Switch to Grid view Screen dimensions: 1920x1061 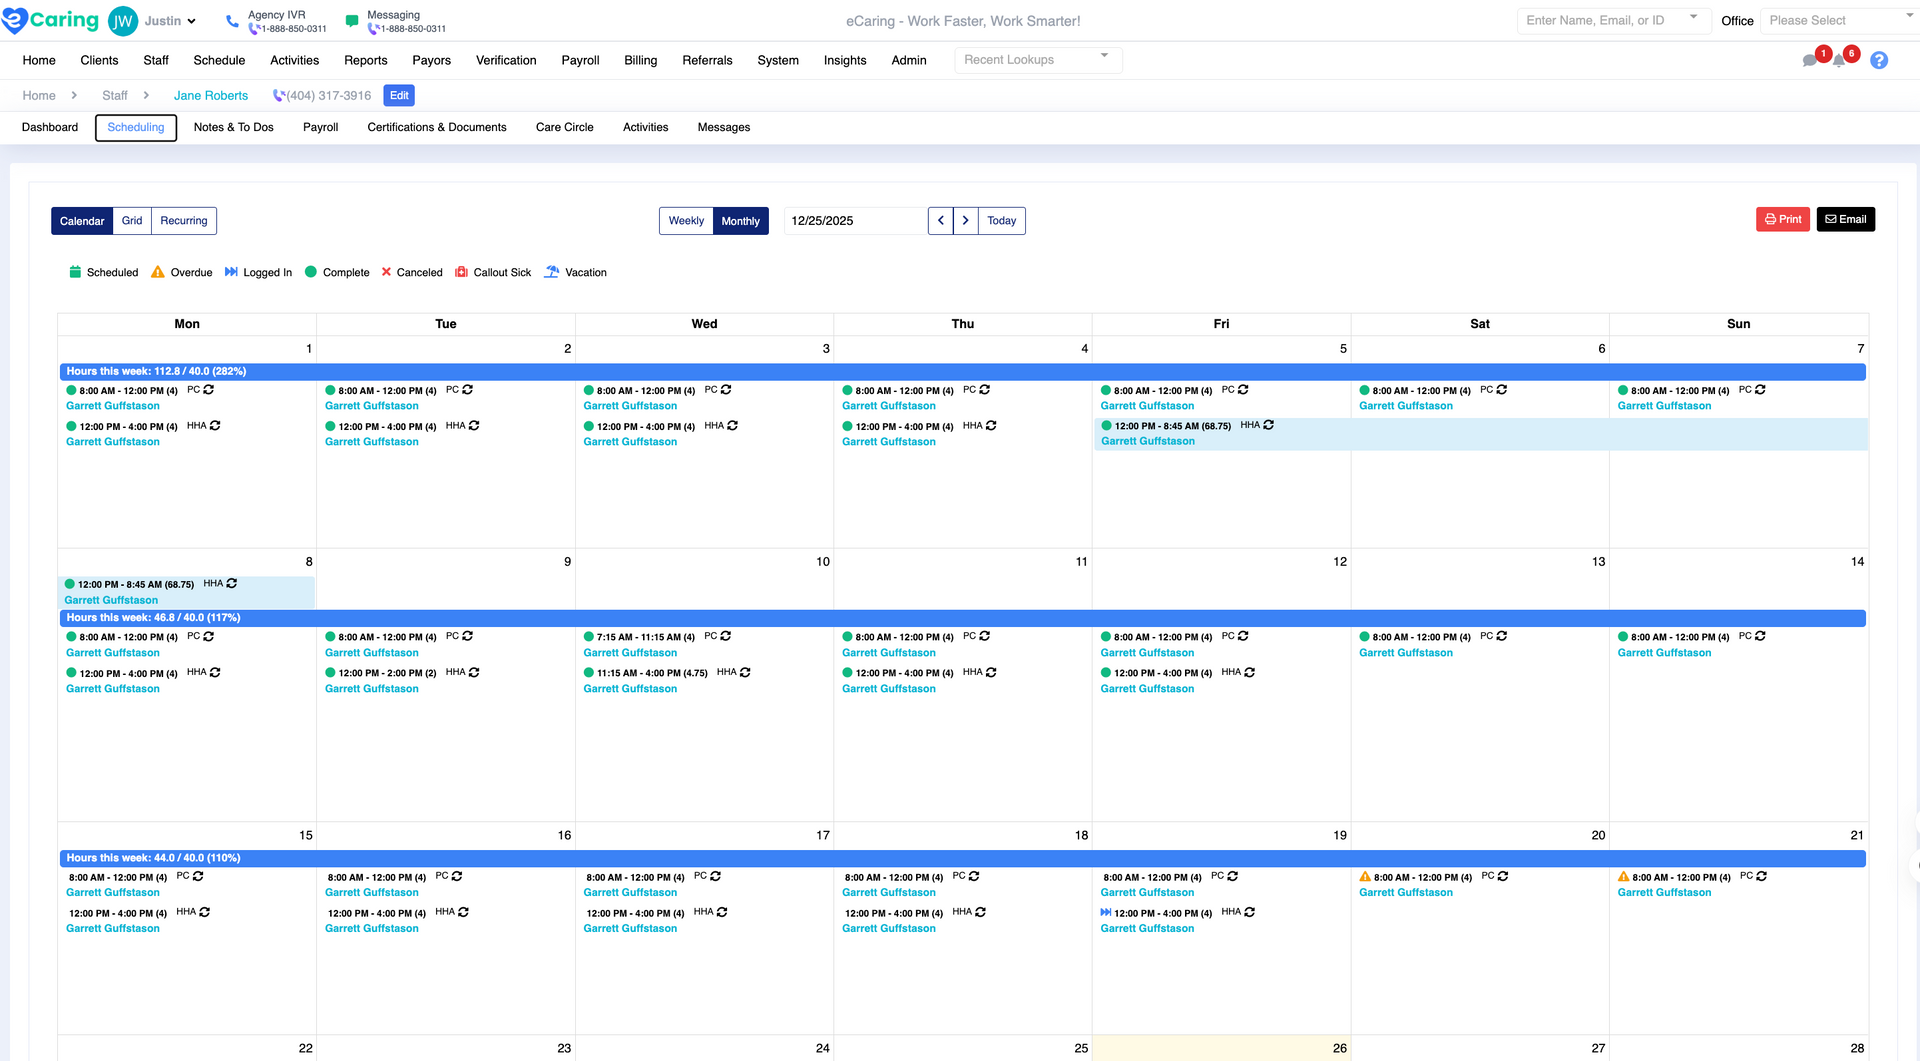[x=132, y=221]
